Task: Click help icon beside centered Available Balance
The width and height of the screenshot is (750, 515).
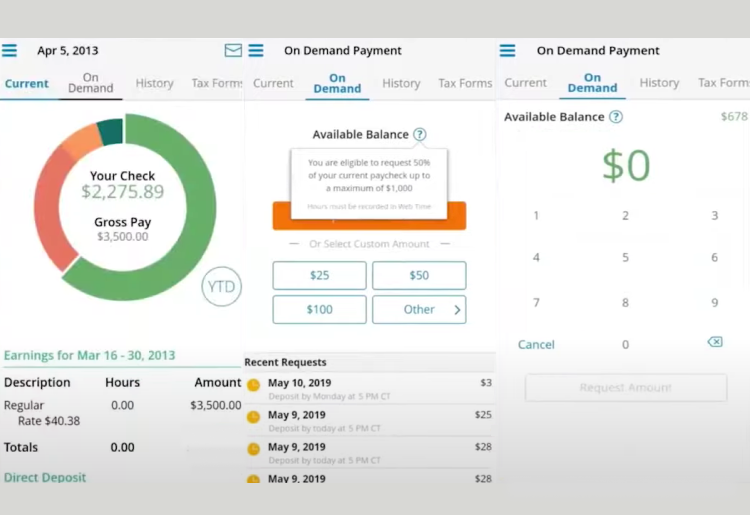Action: (x=420, y=135)
